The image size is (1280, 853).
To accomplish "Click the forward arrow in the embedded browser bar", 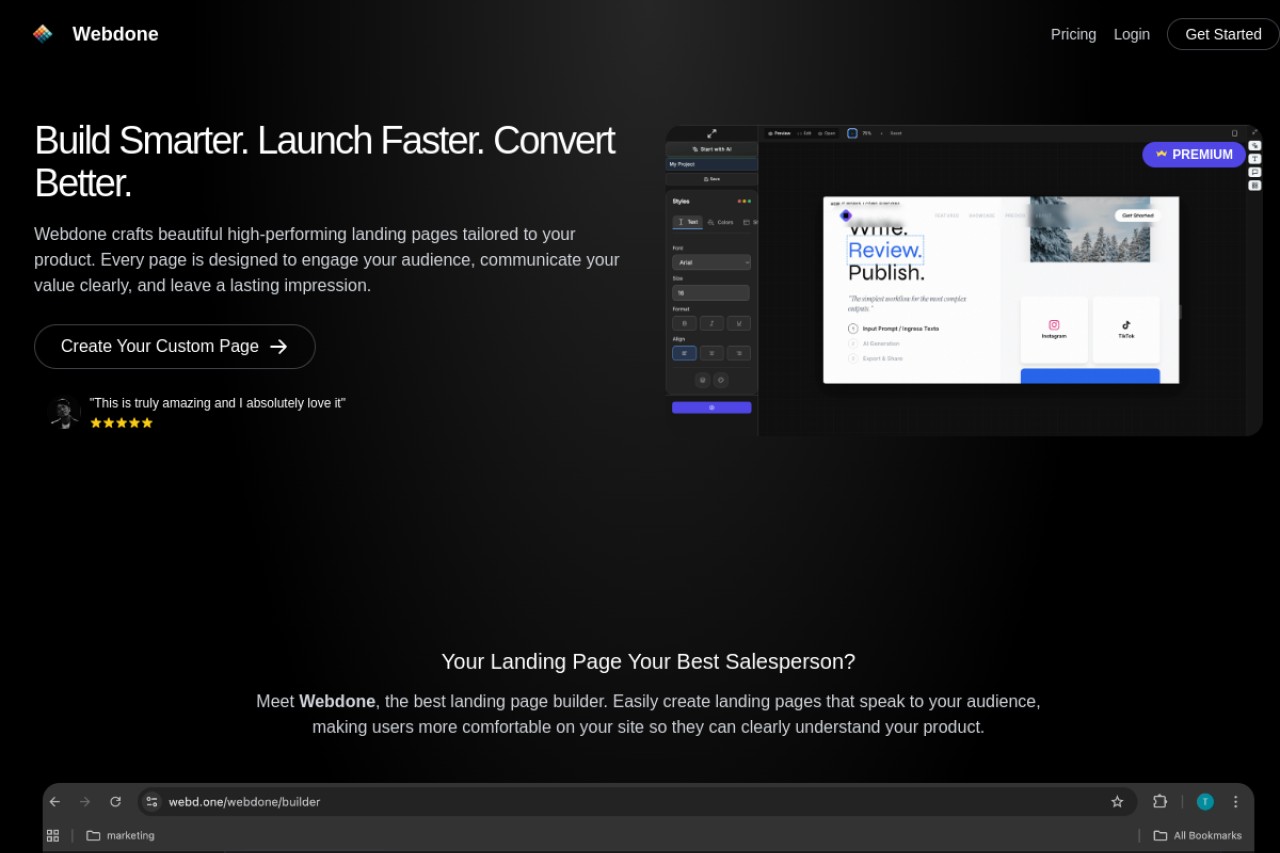I will point(85,802).
